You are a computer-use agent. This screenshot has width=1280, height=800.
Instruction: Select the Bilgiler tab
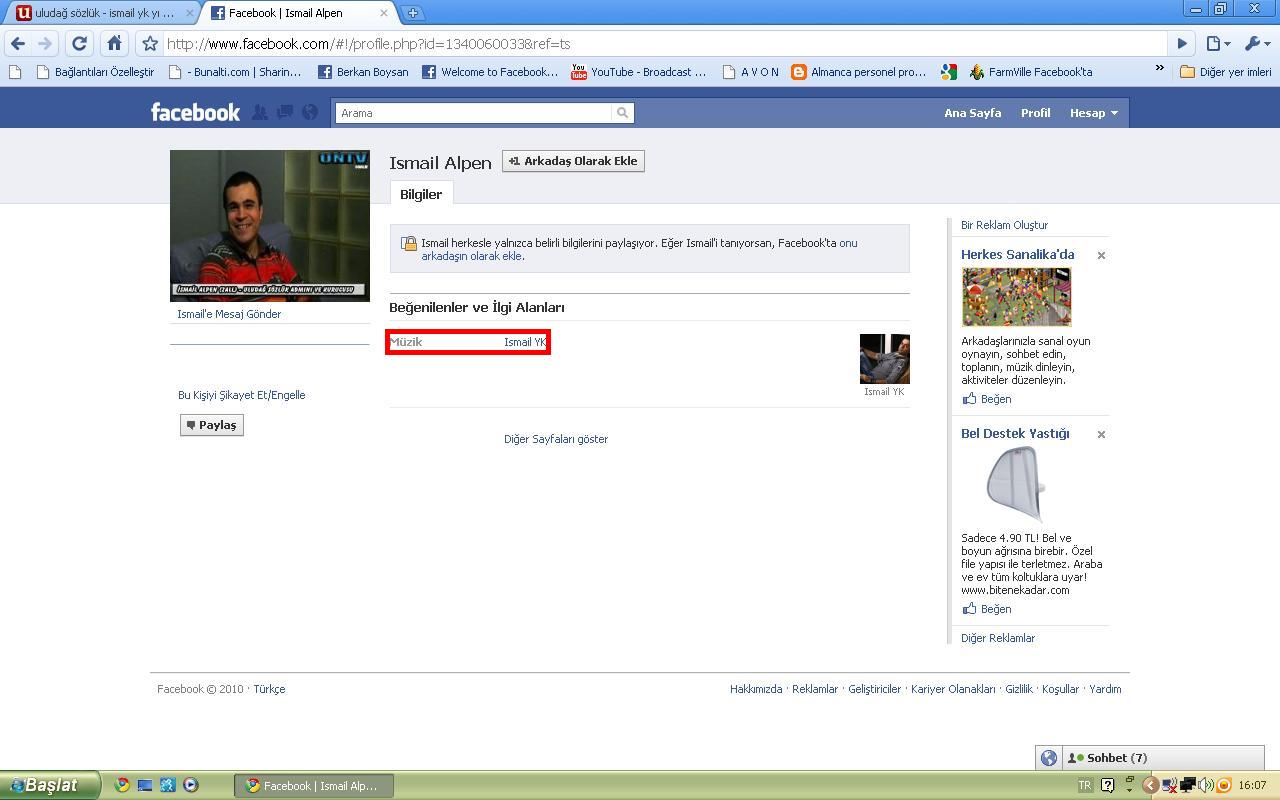click(421, 194)
